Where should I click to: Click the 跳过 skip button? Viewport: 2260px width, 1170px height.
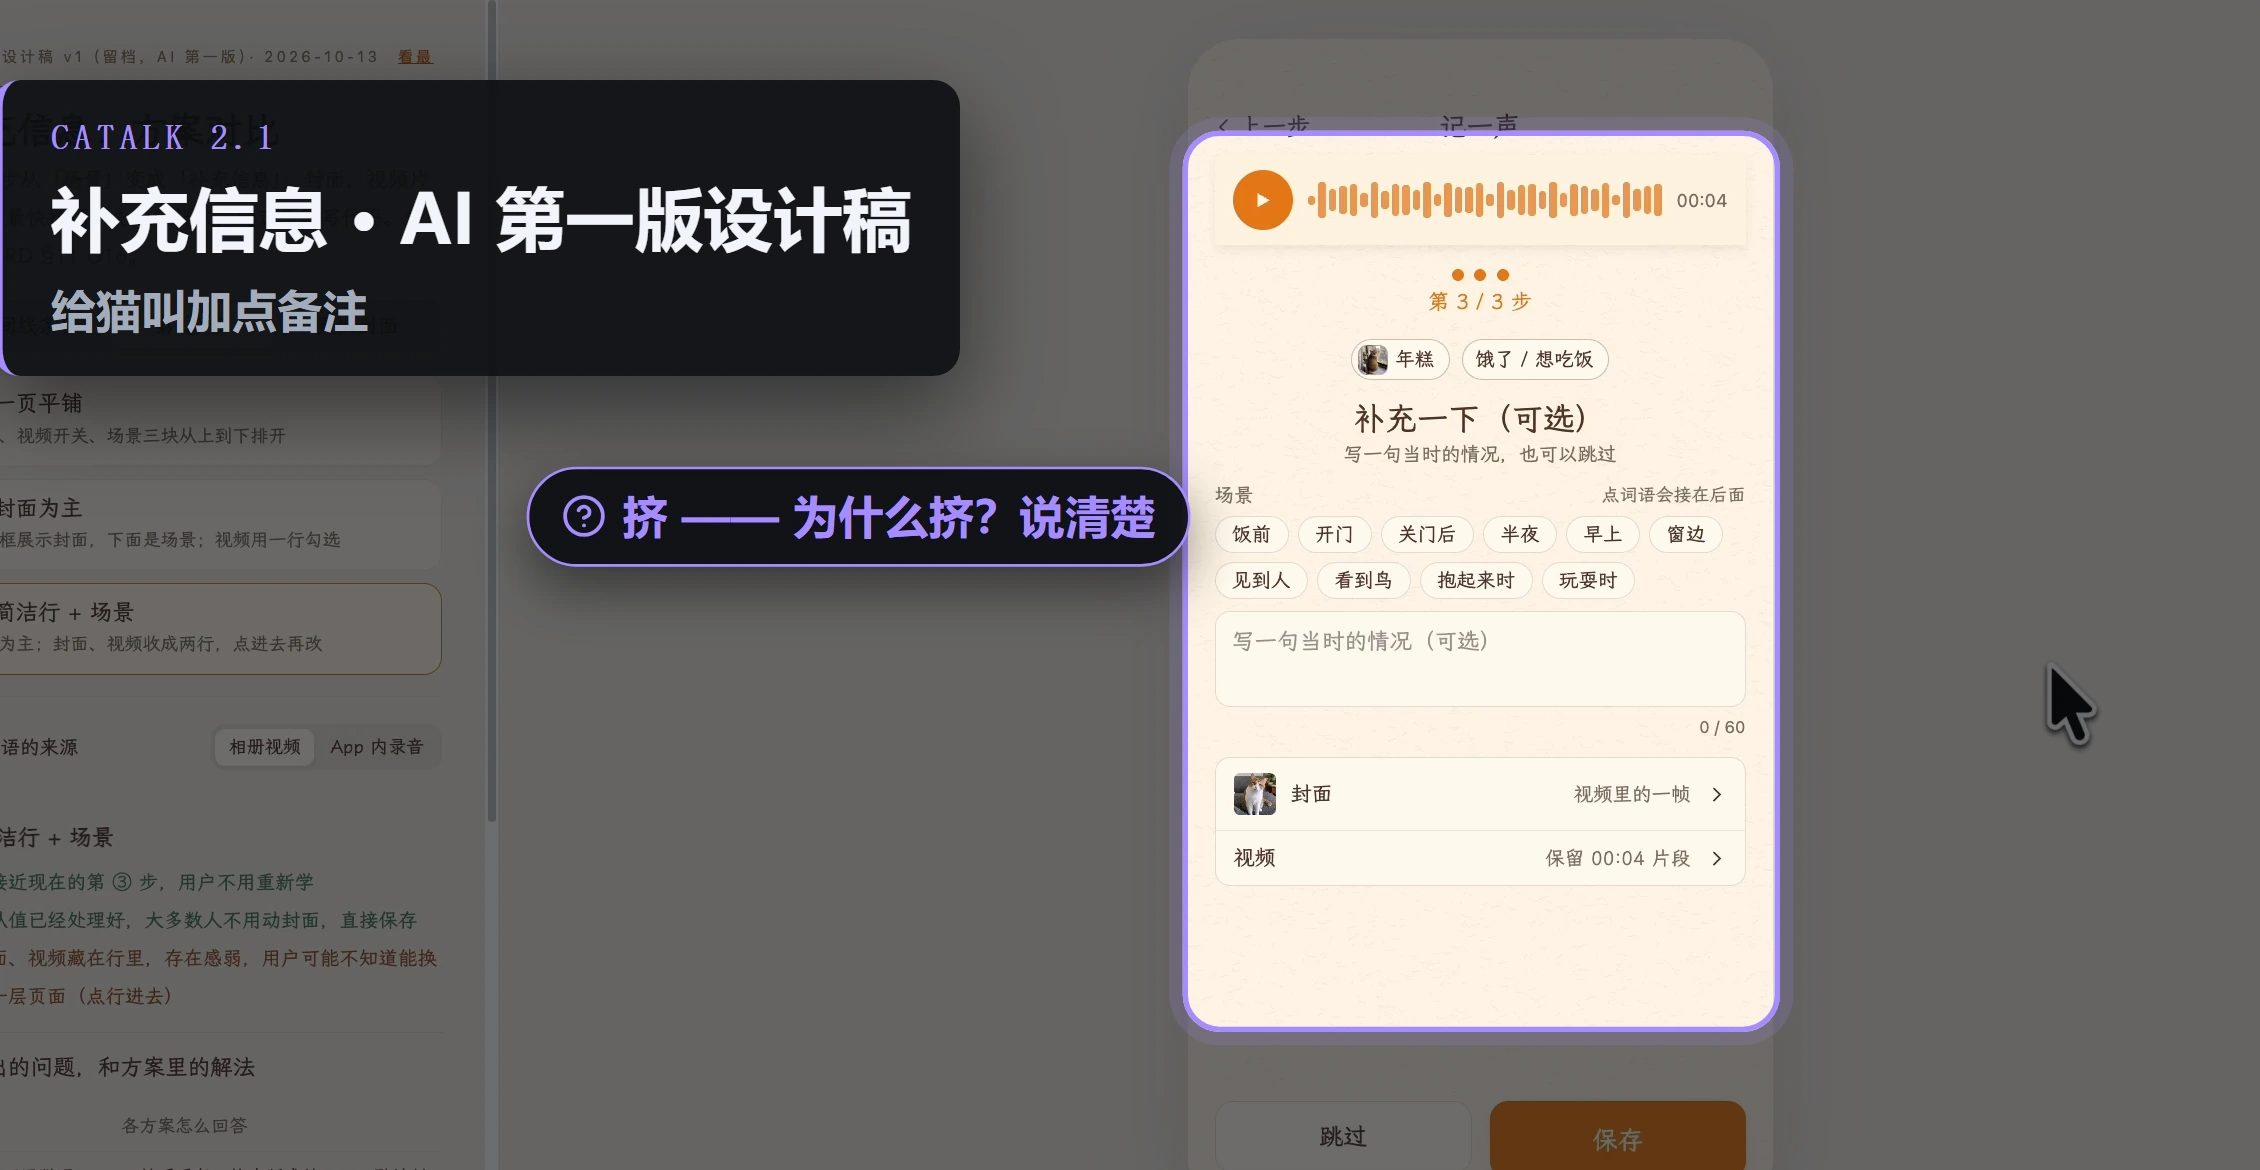click(1343, 1136)
